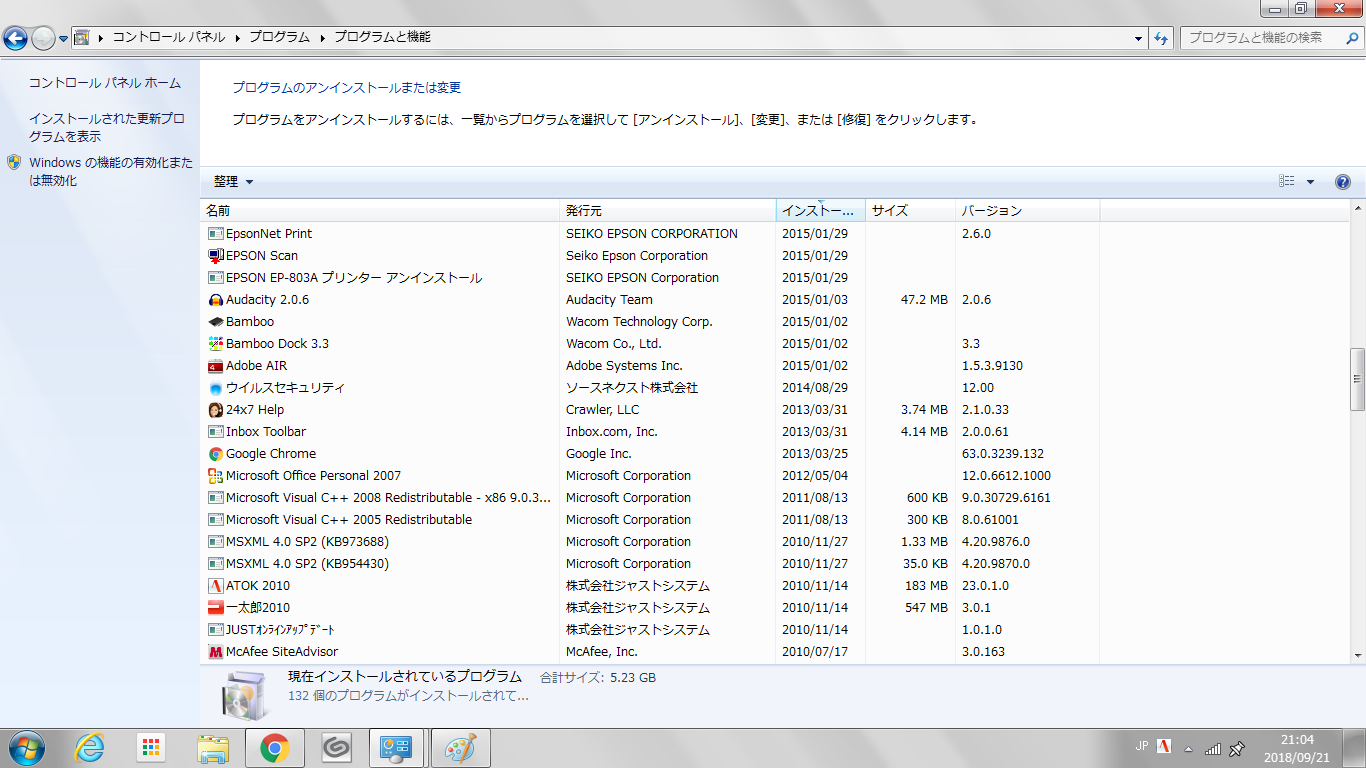The image size is (1366, 768).
Task: Click the refresh arrows beside the address bar
Action: click(1161, 38)
